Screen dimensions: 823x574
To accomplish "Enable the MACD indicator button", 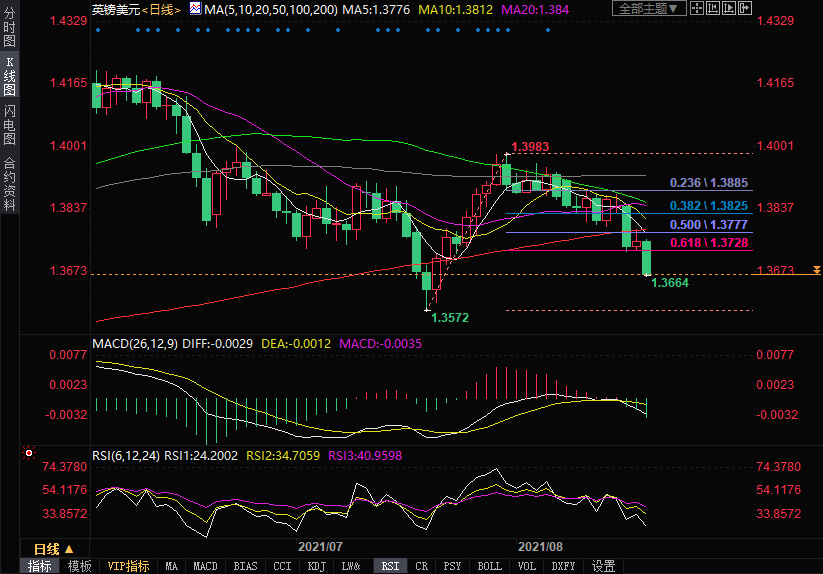I will click(205, 566).
